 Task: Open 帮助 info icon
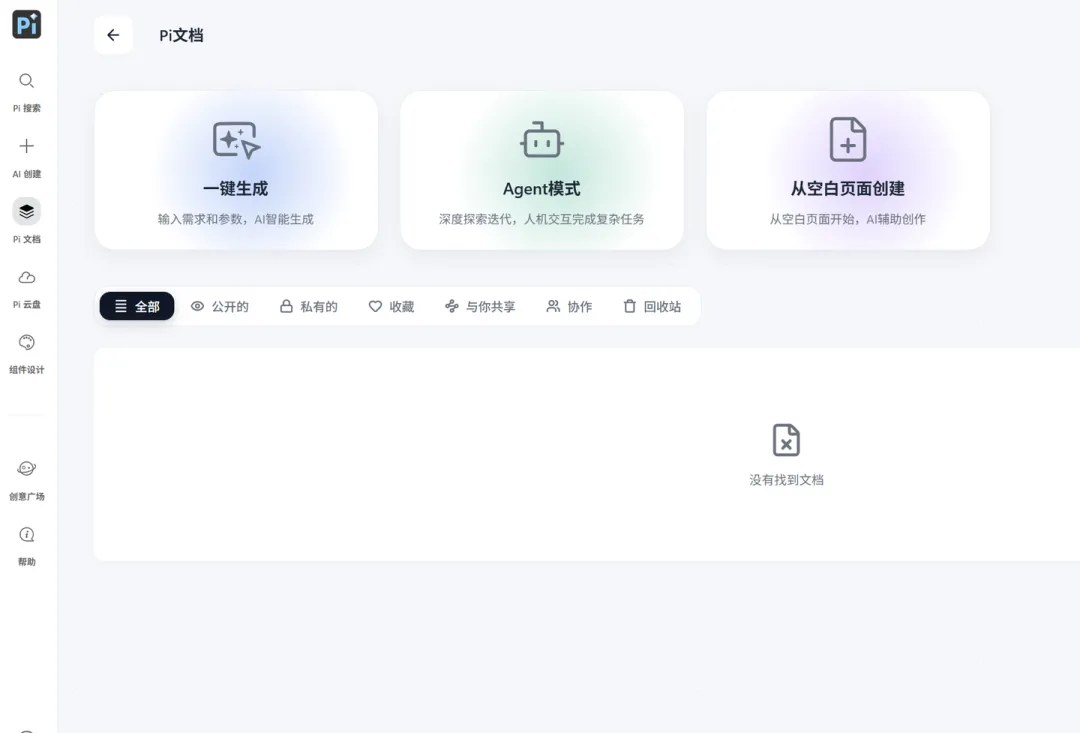click(x=26, y=535)
